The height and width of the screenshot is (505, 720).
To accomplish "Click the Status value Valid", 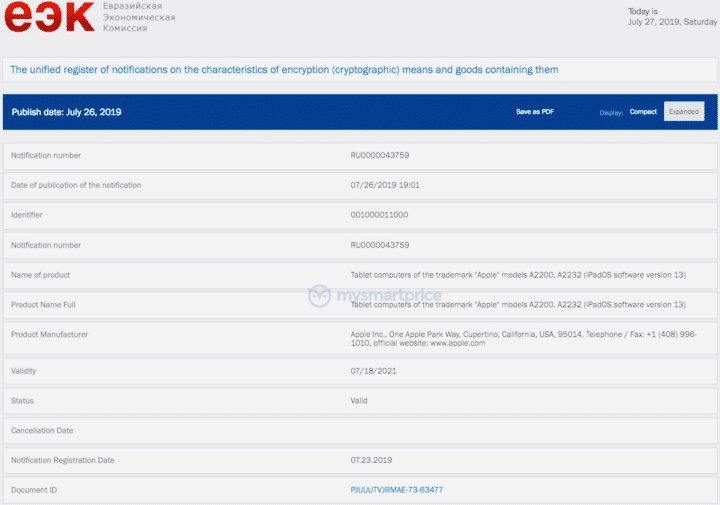I will pos(359,401).
